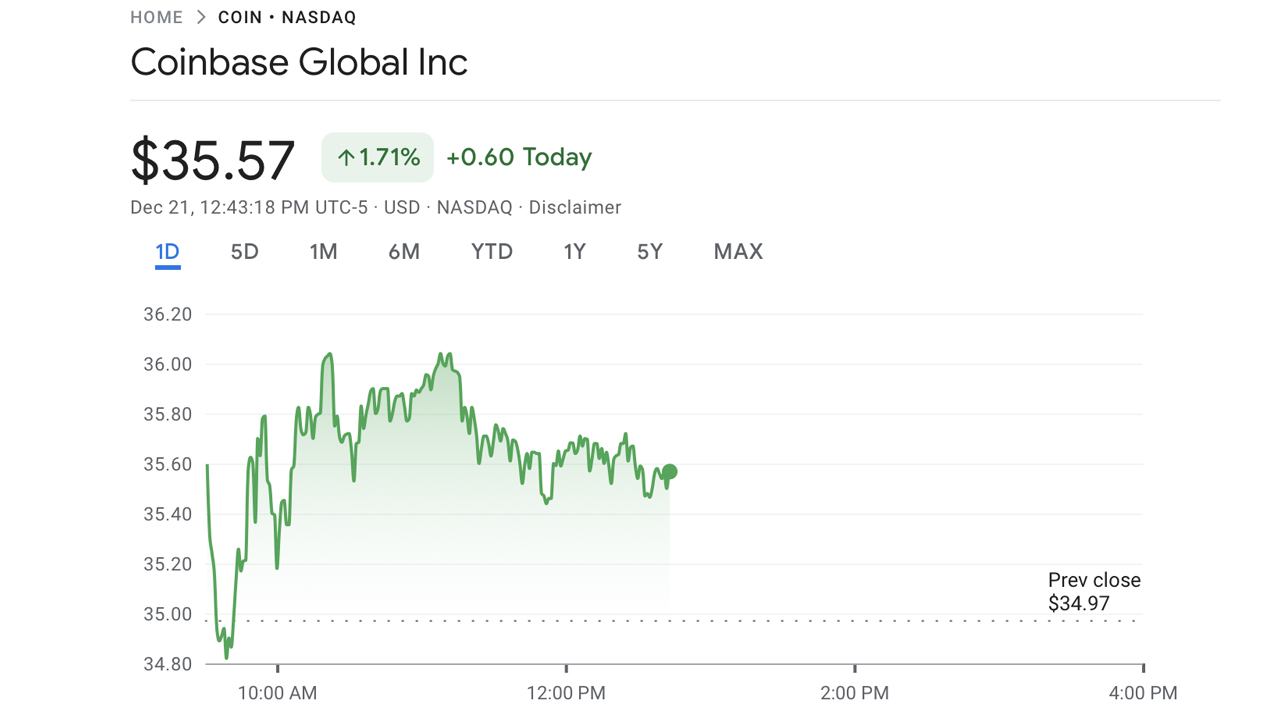Click the COIN • NASDAQ breadcrumb label
Screen dimensions: 1280x720
[289, 17]
